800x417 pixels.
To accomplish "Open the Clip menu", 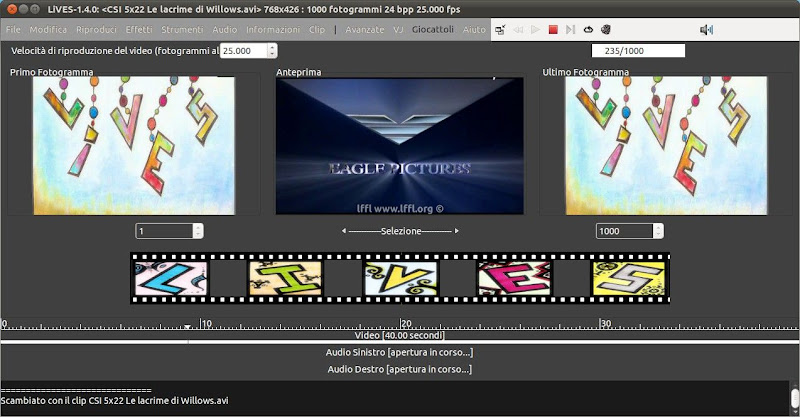I will click(x=317, y=30).
